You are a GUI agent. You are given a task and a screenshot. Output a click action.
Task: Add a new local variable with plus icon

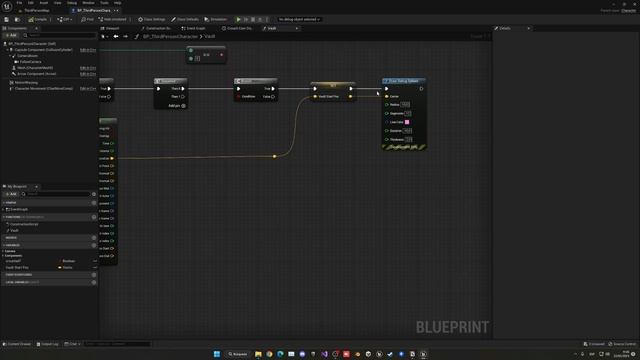94,282
